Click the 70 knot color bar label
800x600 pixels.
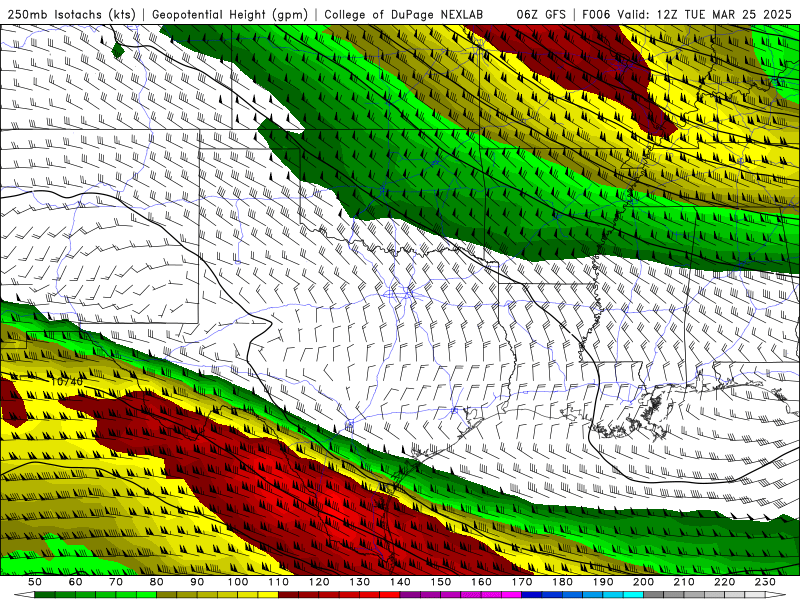[x=116, y=582]
